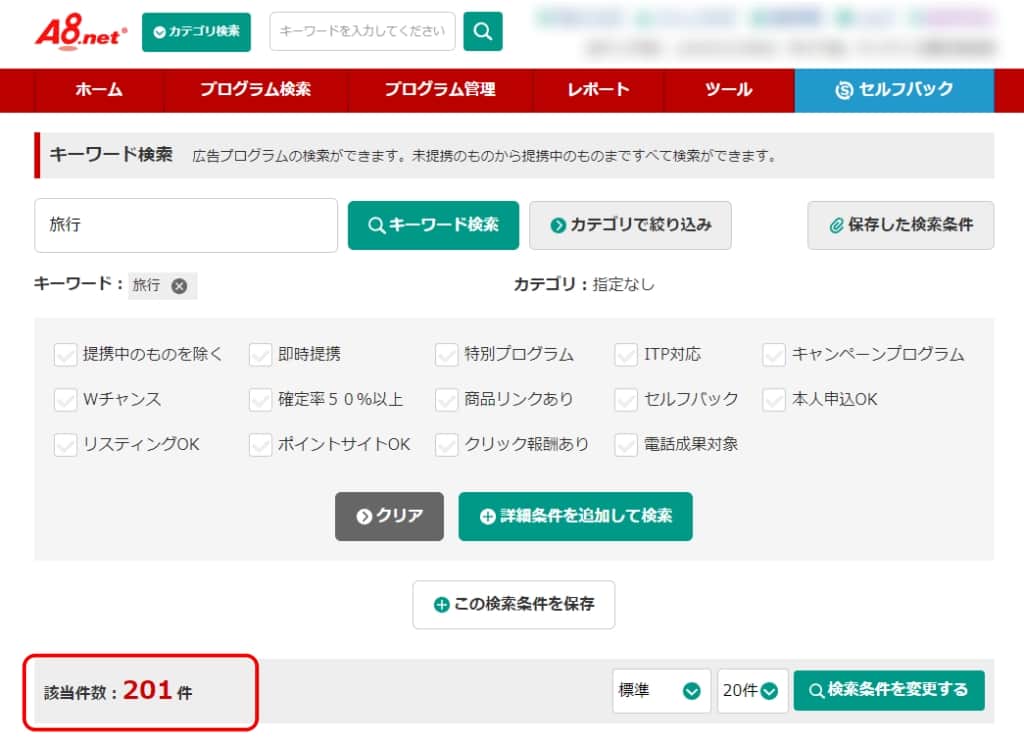Image resolution: width=1024 pixels, height=744 pixels.
Task: Check the 確定率５０%以上 checkbox
Action: coord(261,400)
